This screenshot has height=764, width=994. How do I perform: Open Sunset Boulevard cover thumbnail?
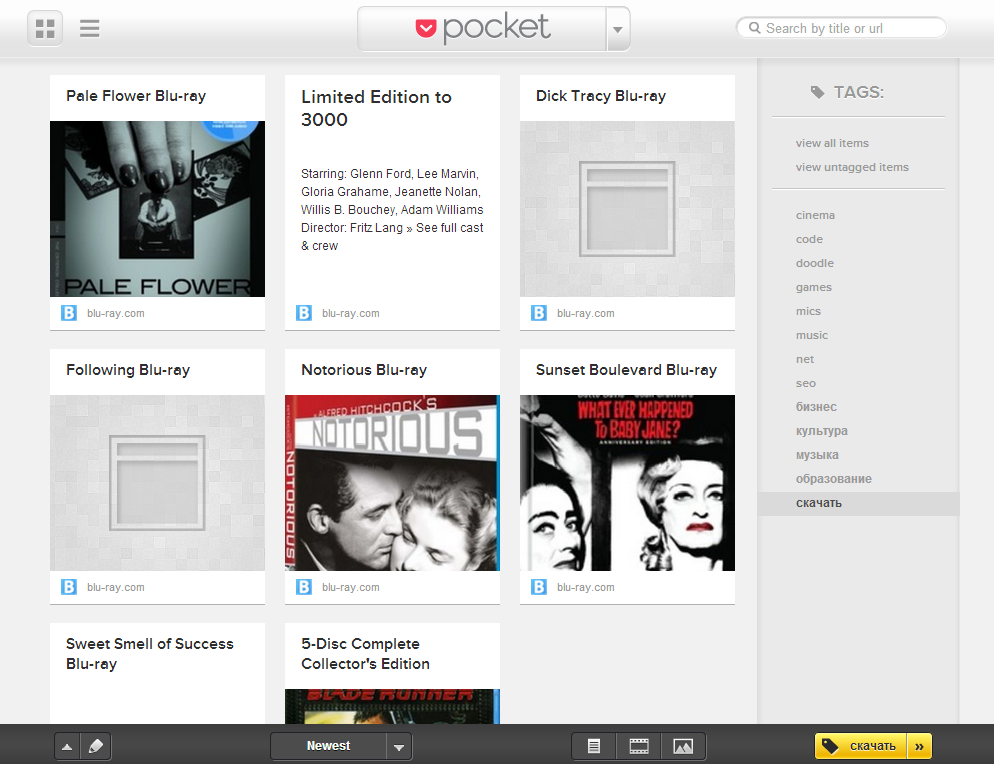pyautogui.click(x=627, y=483)
